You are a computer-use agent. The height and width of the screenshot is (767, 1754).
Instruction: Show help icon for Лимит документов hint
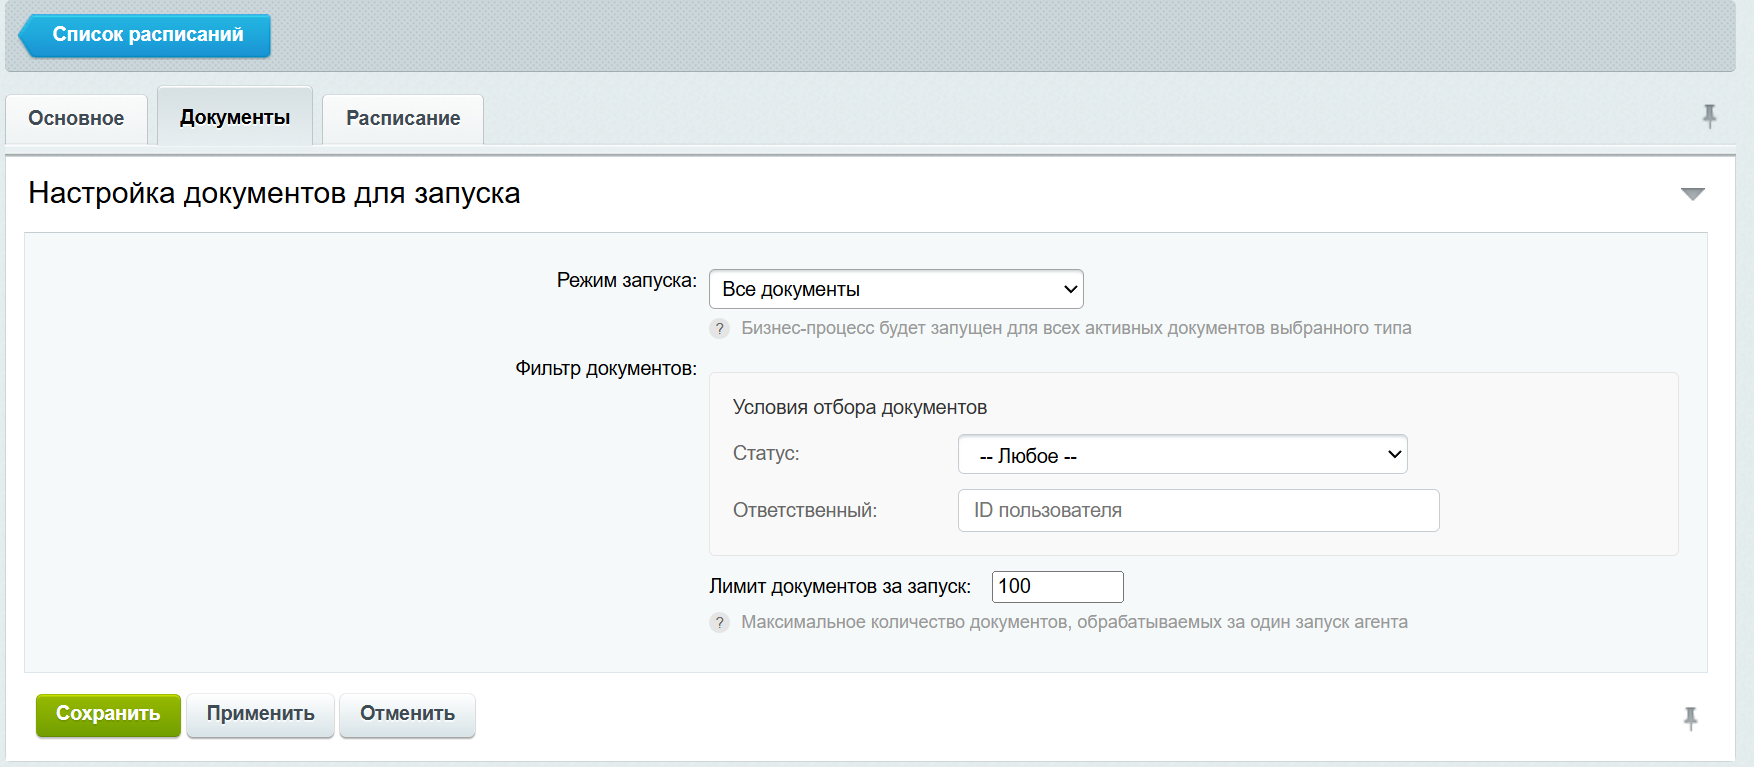[x=719, y=622]
